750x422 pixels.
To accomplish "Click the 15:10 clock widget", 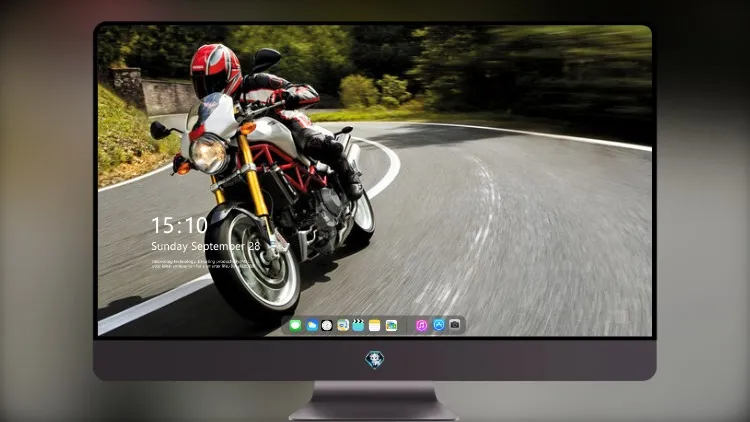I will pyautogui.click(x=179, y=225).
